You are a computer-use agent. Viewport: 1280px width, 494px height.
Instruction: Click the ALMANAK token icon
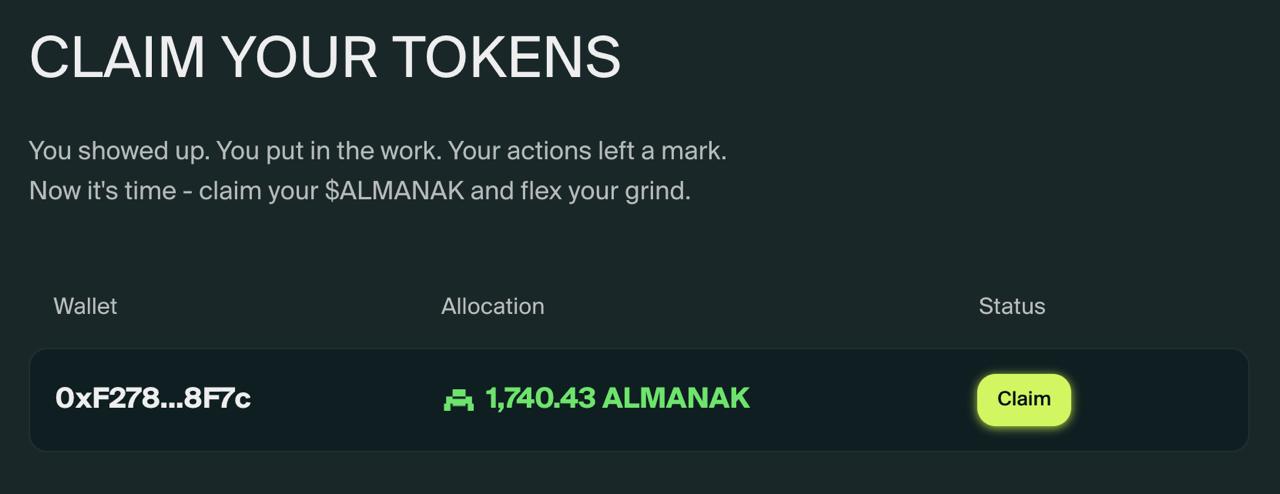(x=458, y=400)
